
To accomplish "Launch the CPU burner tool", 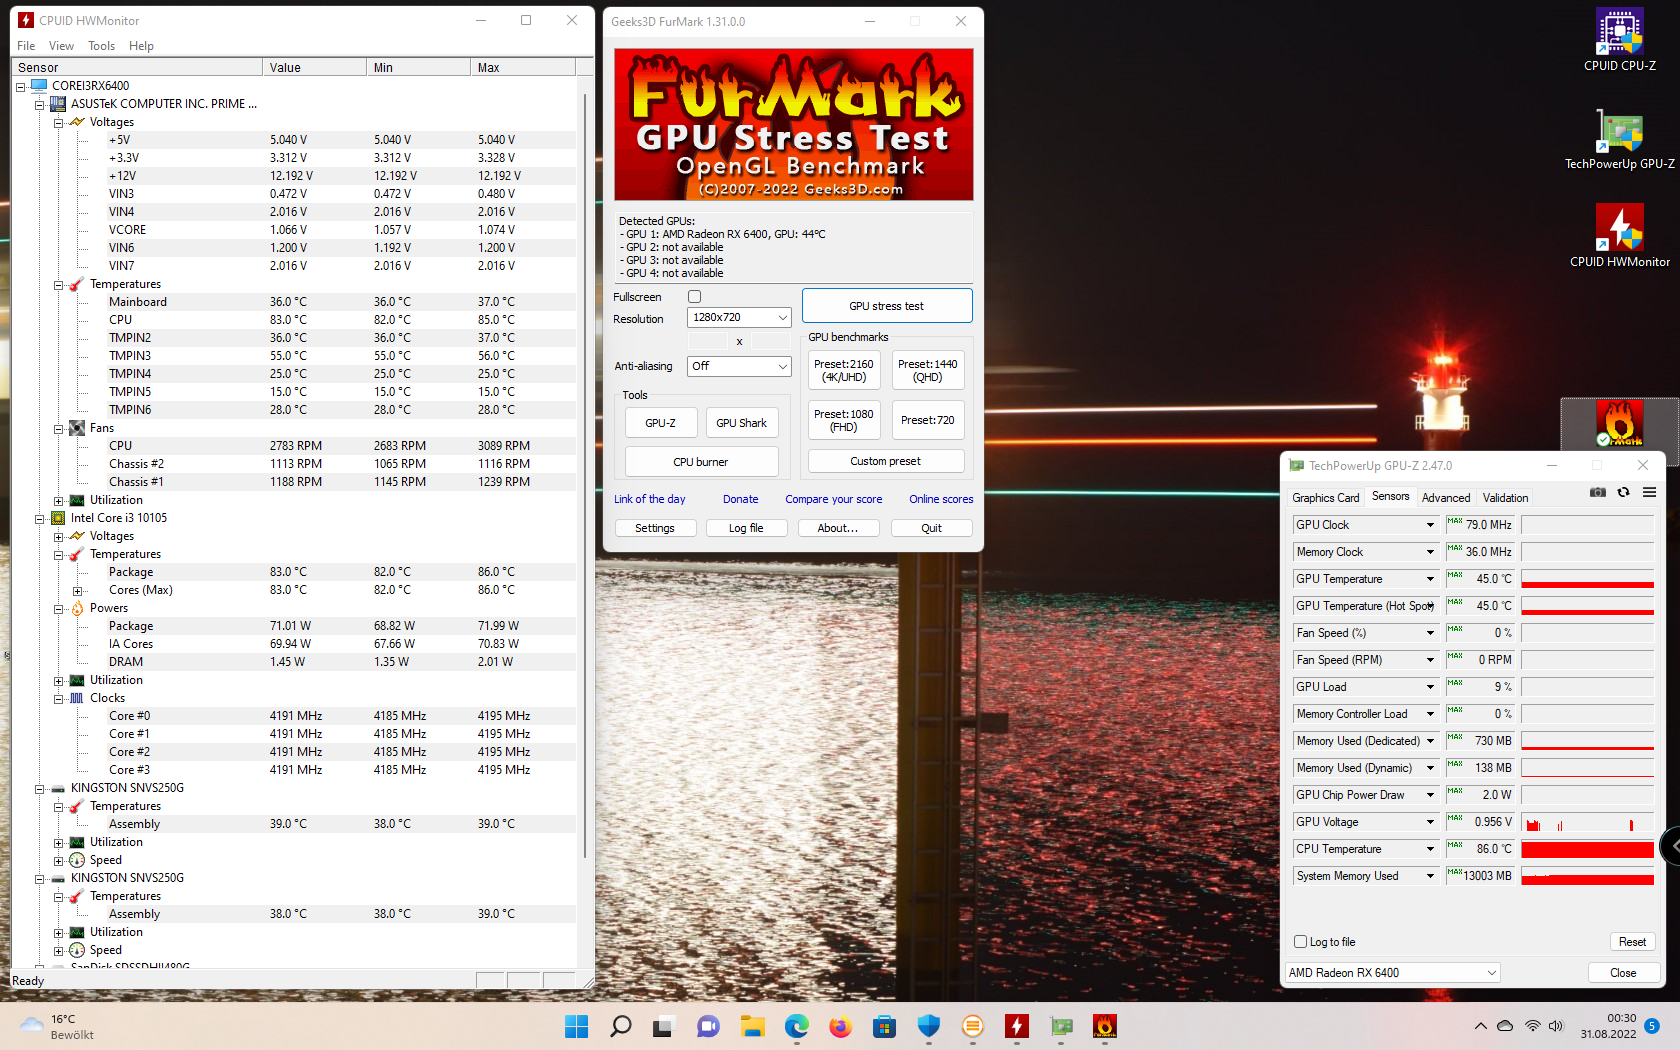I will [701, 462].
